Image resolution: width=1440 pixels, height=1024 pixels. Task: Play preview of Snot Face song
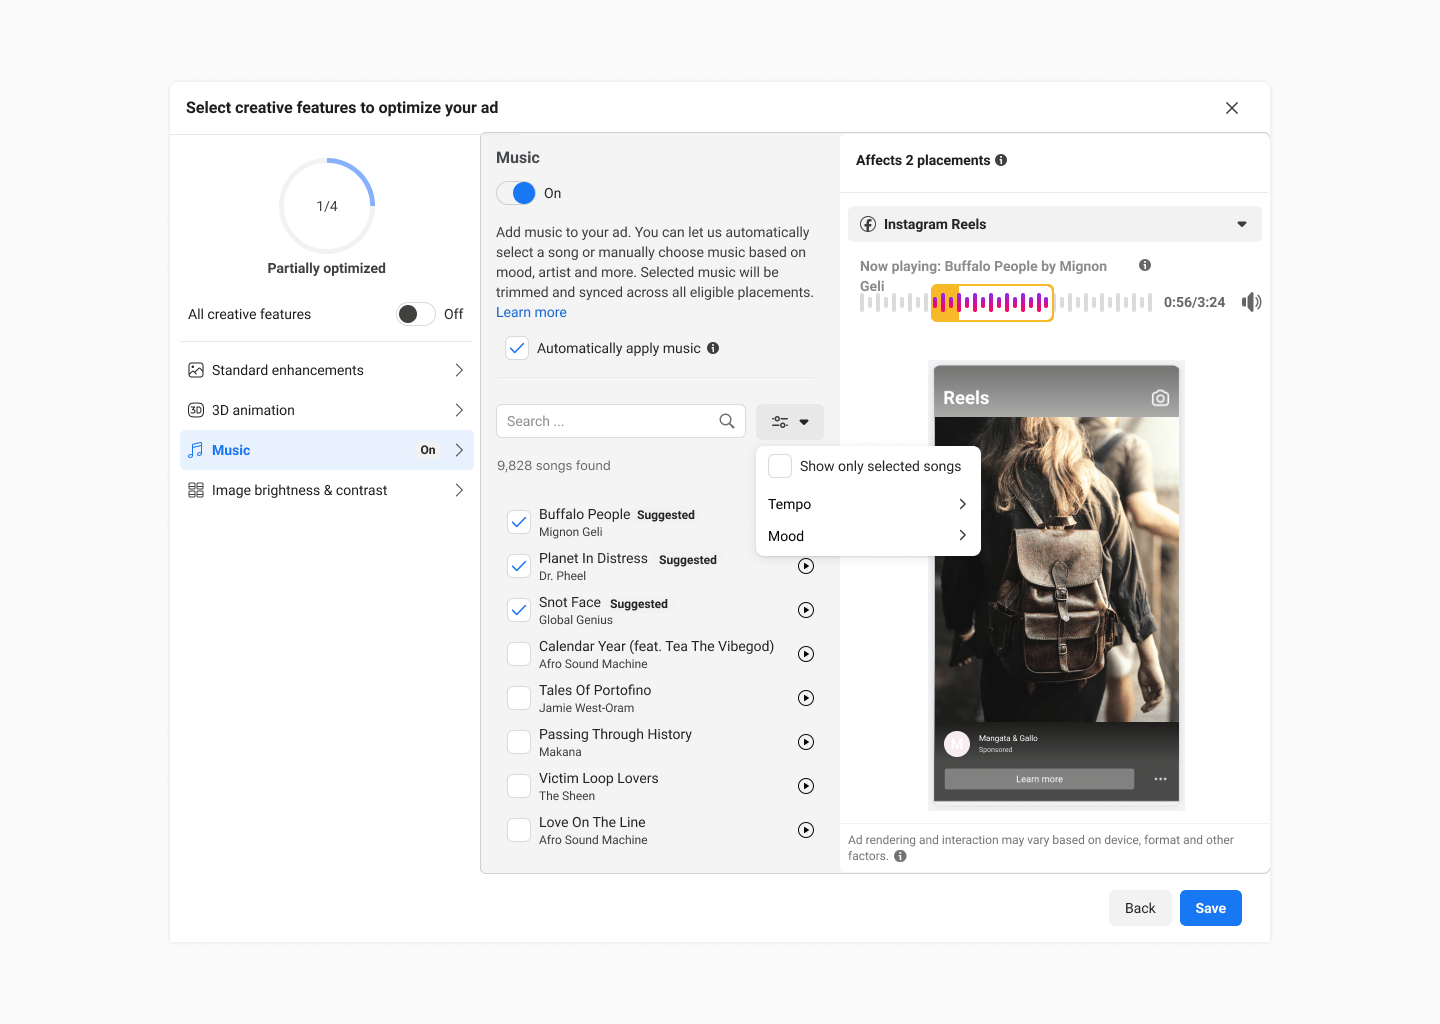[x=806, y=610]
